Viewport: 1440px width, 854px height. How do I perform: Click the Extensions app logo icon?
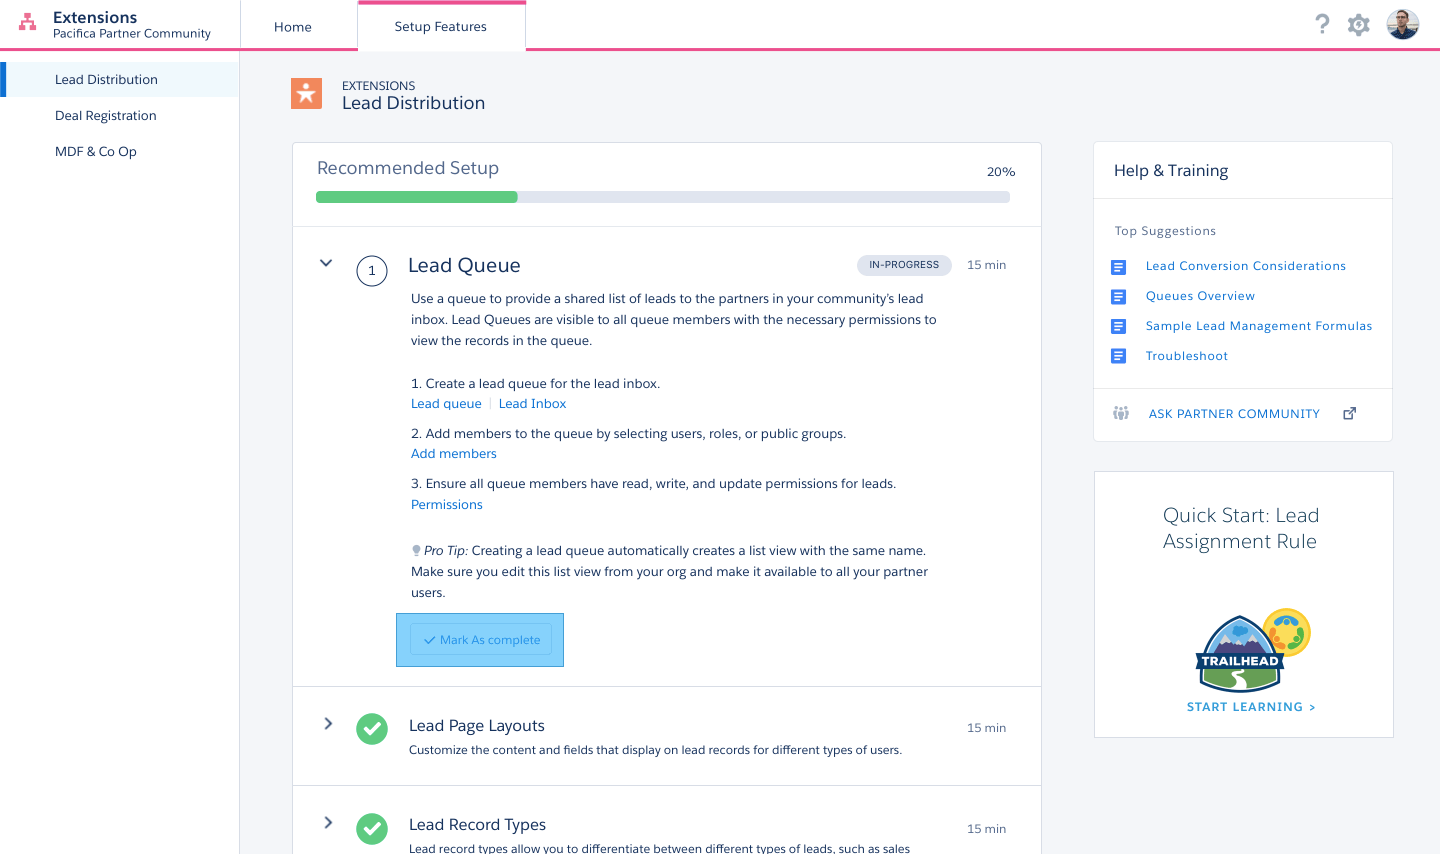[28, 22]
